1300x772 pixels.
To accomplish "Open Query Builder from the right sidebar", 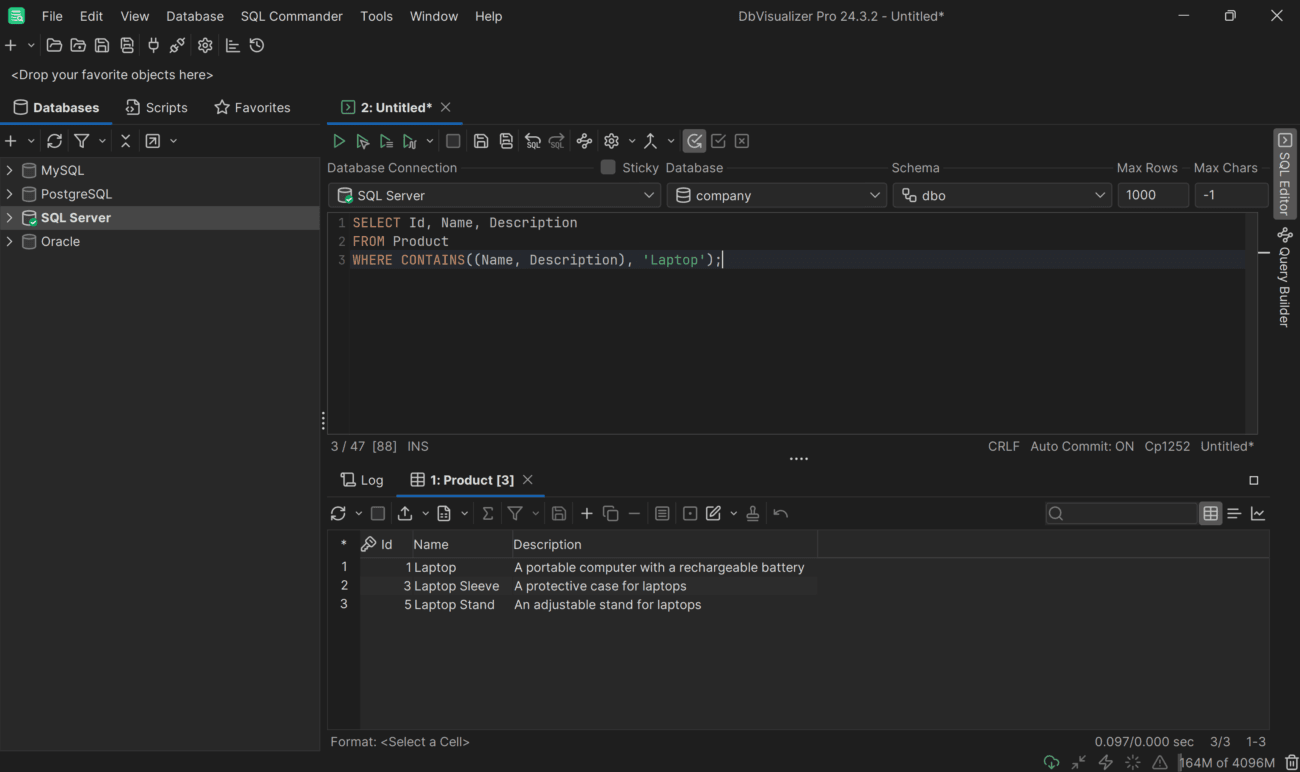I will point(1284,278).
